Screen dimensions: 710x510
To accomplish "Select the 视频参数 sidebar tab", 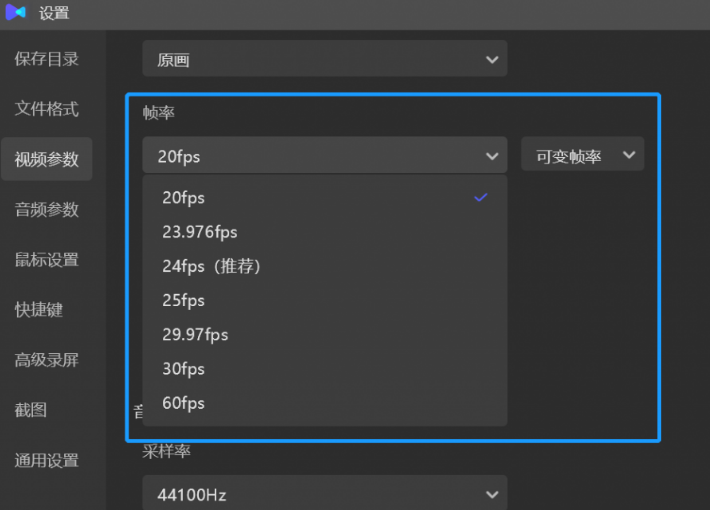I will (46, 159).
